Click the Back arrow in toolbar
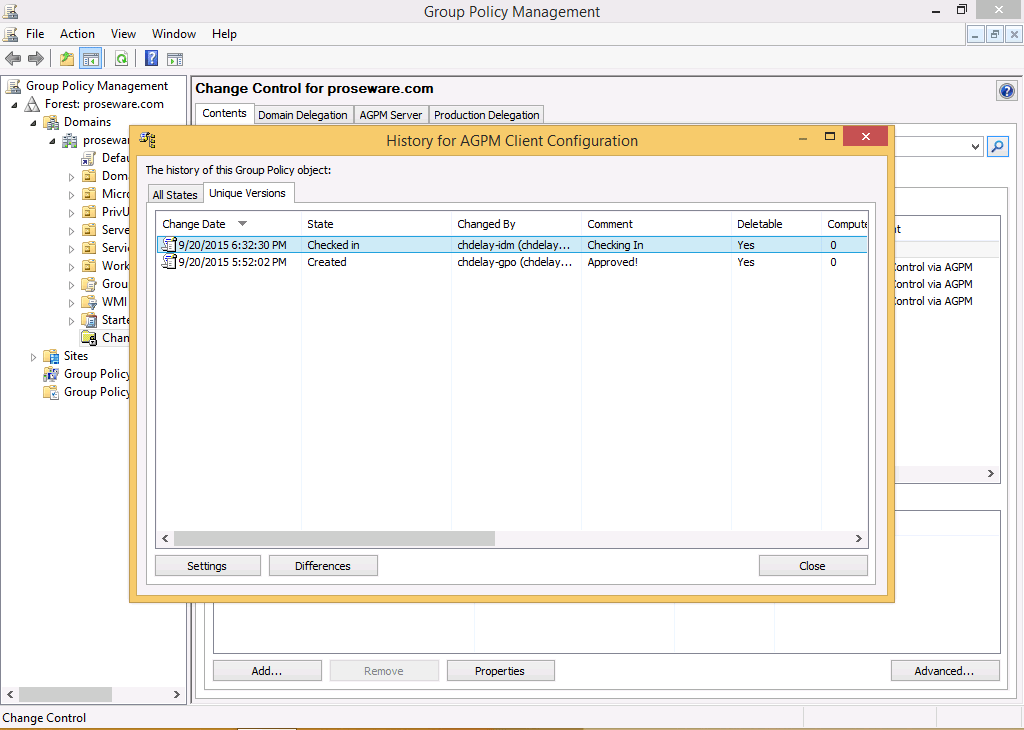 pyautogui.click(x=13, y=59)
